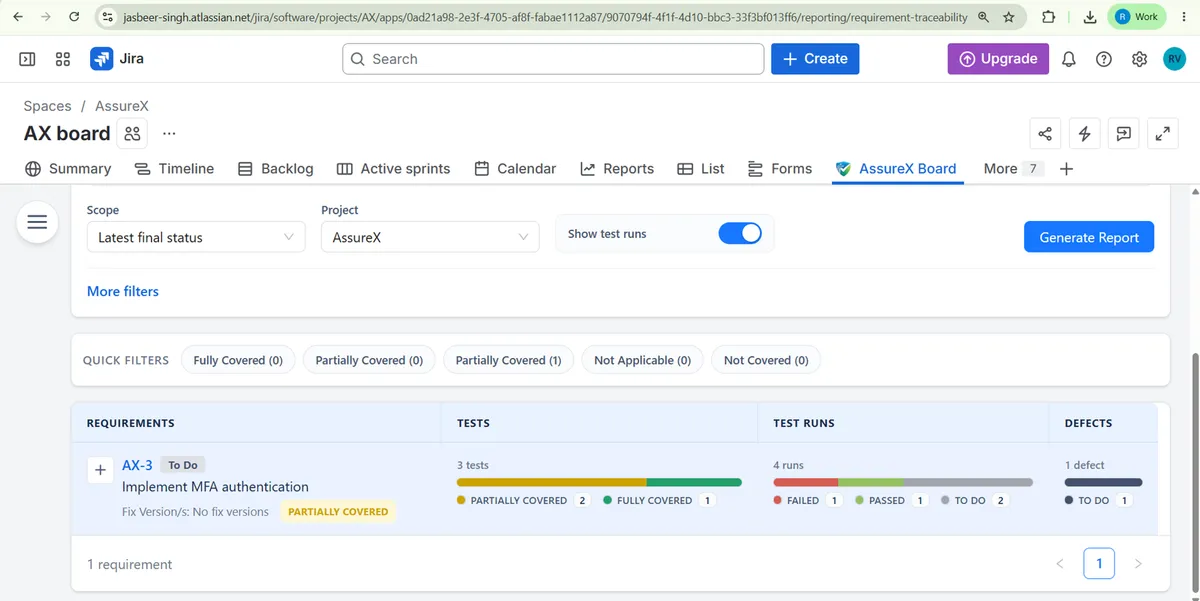Toggle the Partially Covered (1) quick filter
Screen dimensions: 1200x601
[x=508, y=360]
